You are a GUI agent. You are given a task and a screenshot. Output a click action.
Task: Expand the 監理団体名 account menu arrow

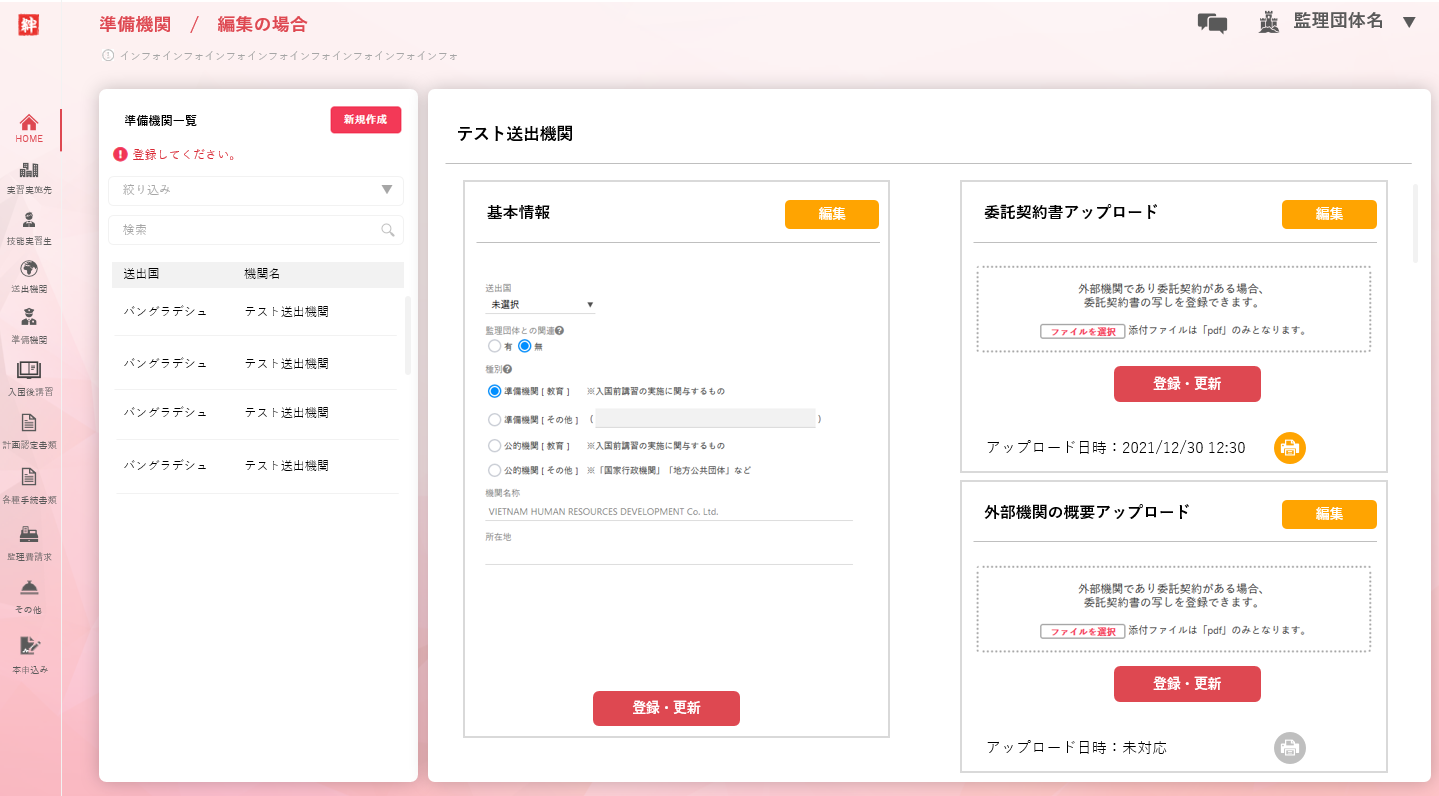point(1409,22)
